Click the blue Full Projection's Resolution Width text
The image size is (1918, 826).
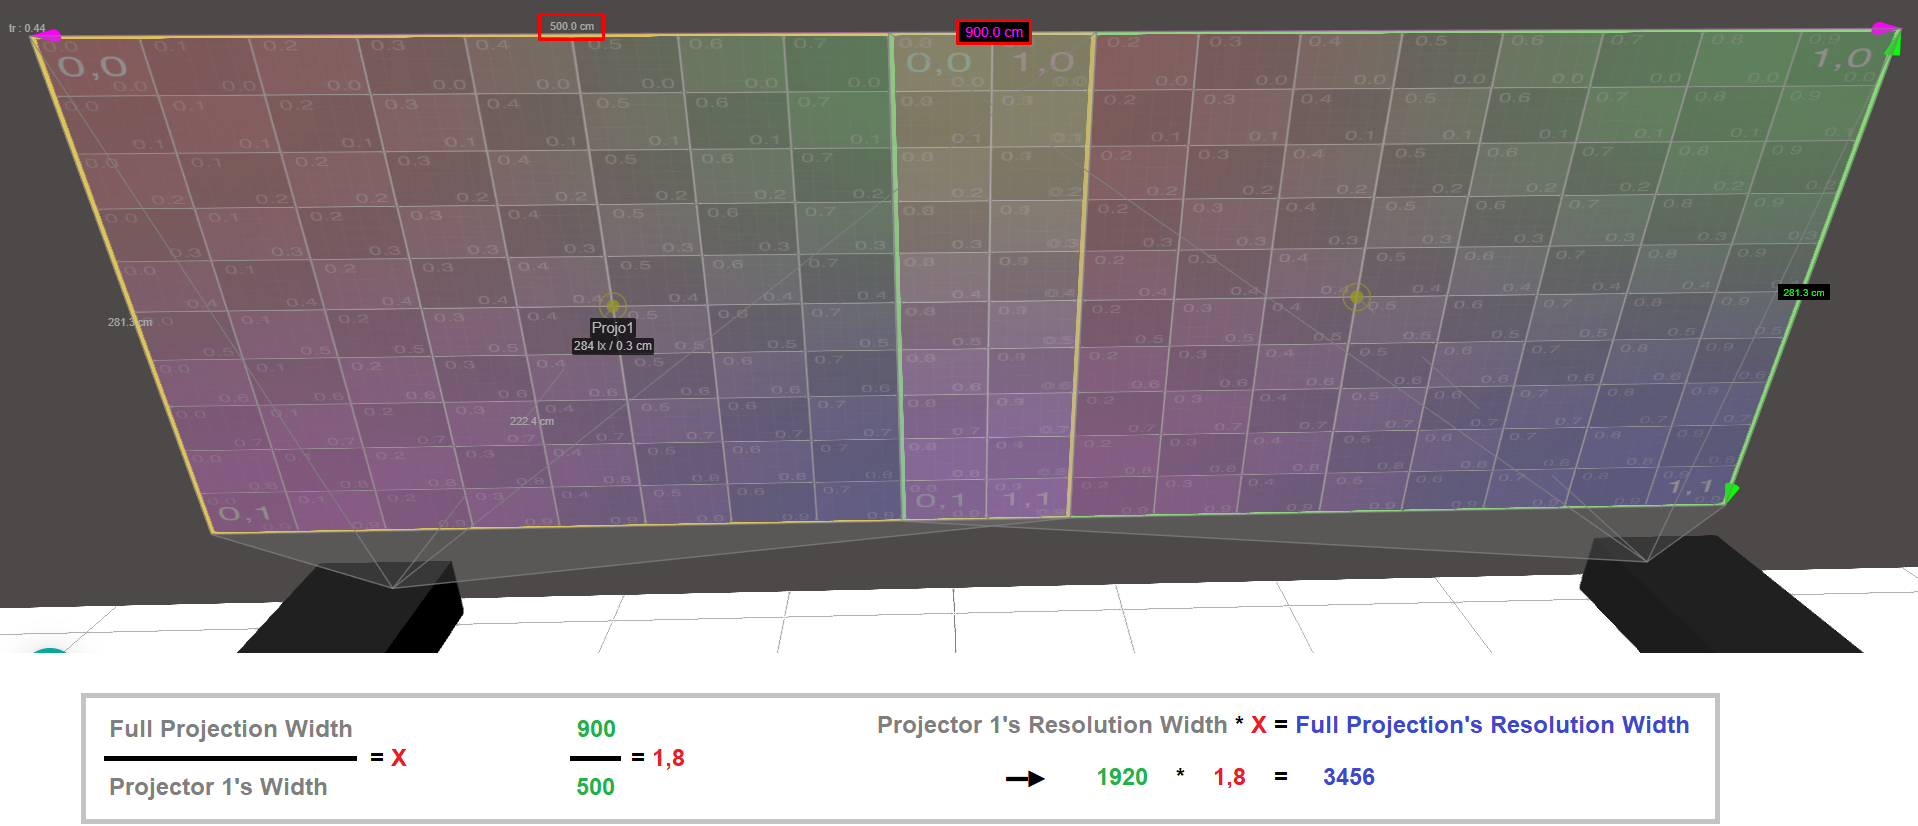point(1491,725)
